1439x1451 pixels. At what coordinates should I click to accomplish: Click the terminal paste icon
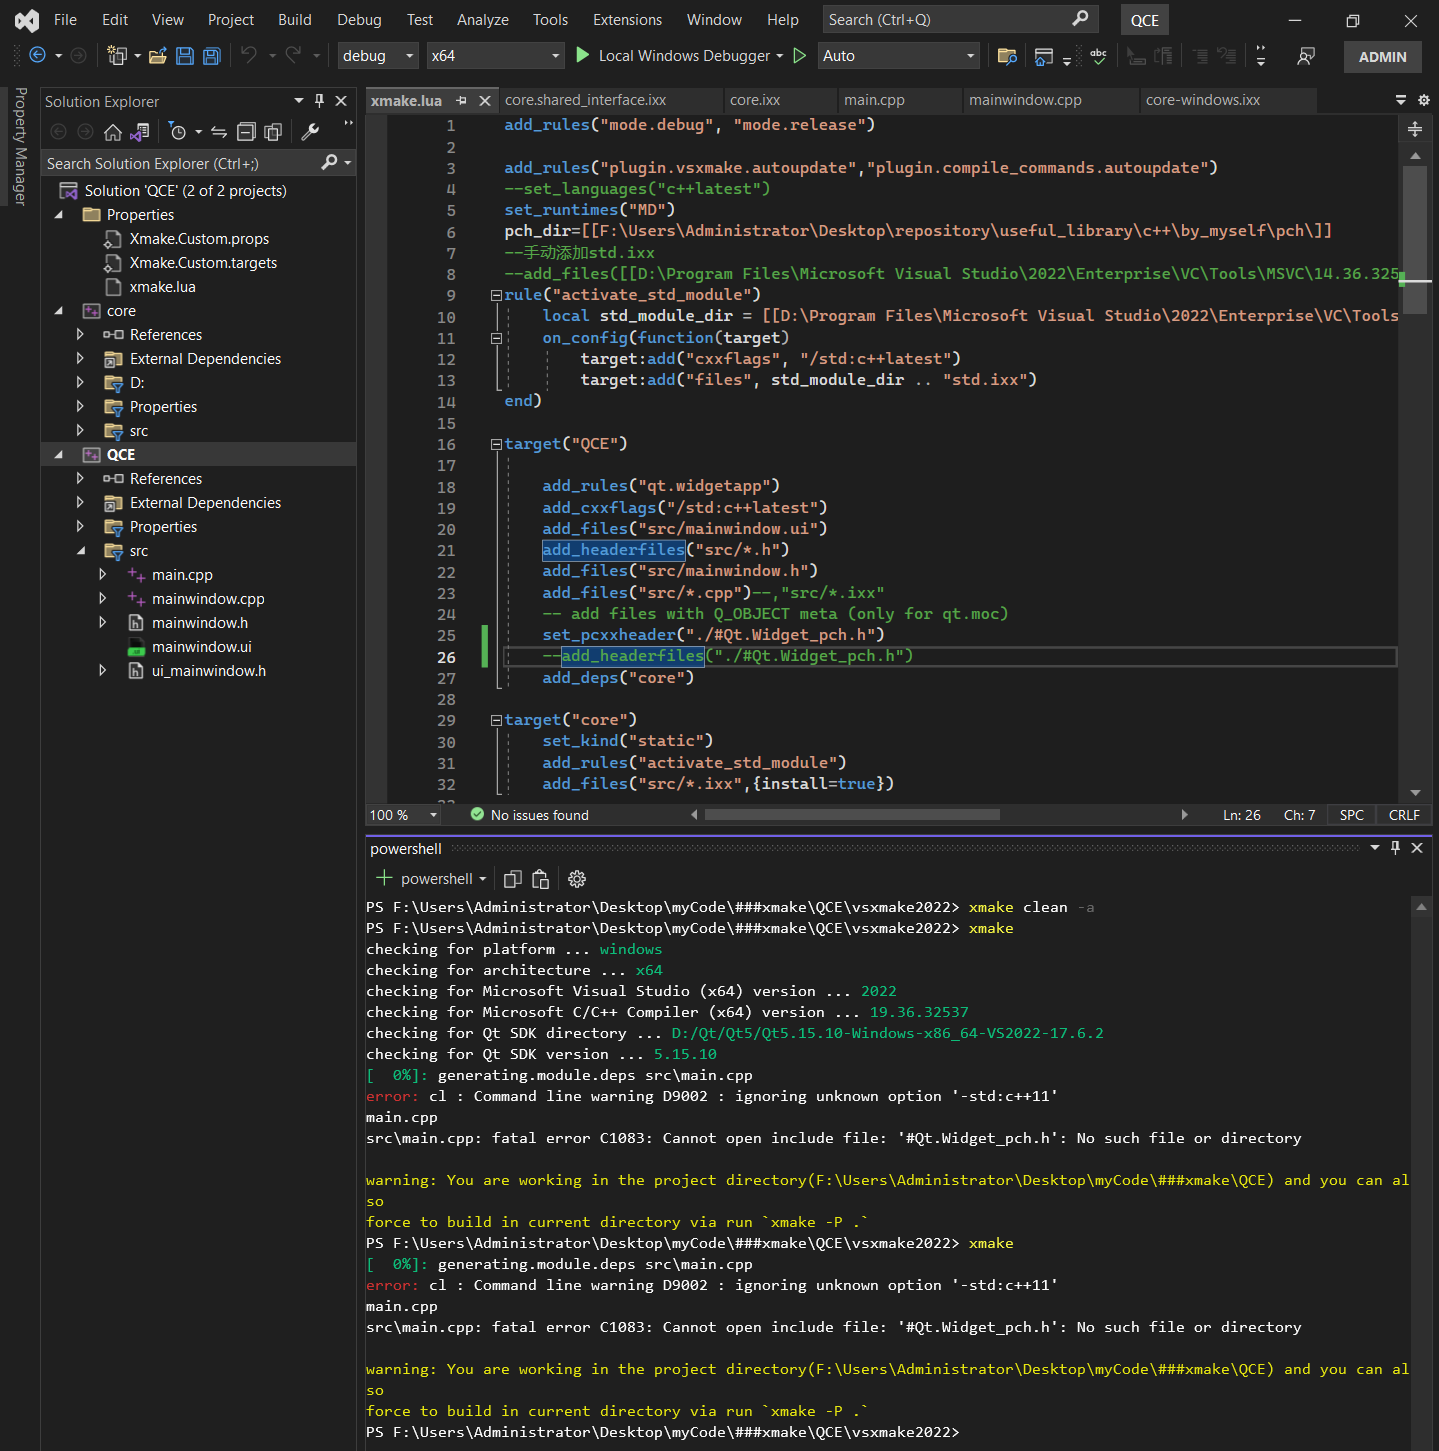(541, 879)
